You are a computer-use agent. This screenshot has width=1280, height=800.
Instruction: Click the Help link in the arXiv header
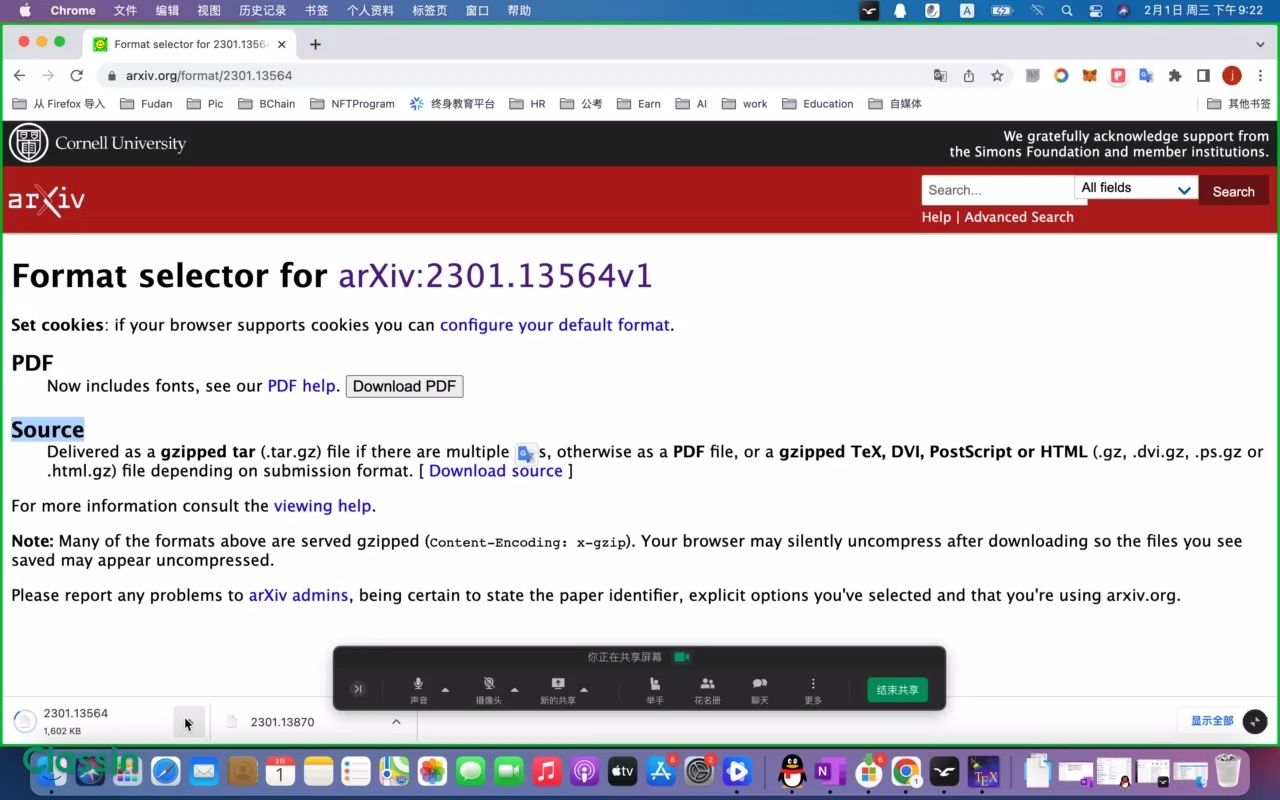pyautogui.click(x=936, y=217)
